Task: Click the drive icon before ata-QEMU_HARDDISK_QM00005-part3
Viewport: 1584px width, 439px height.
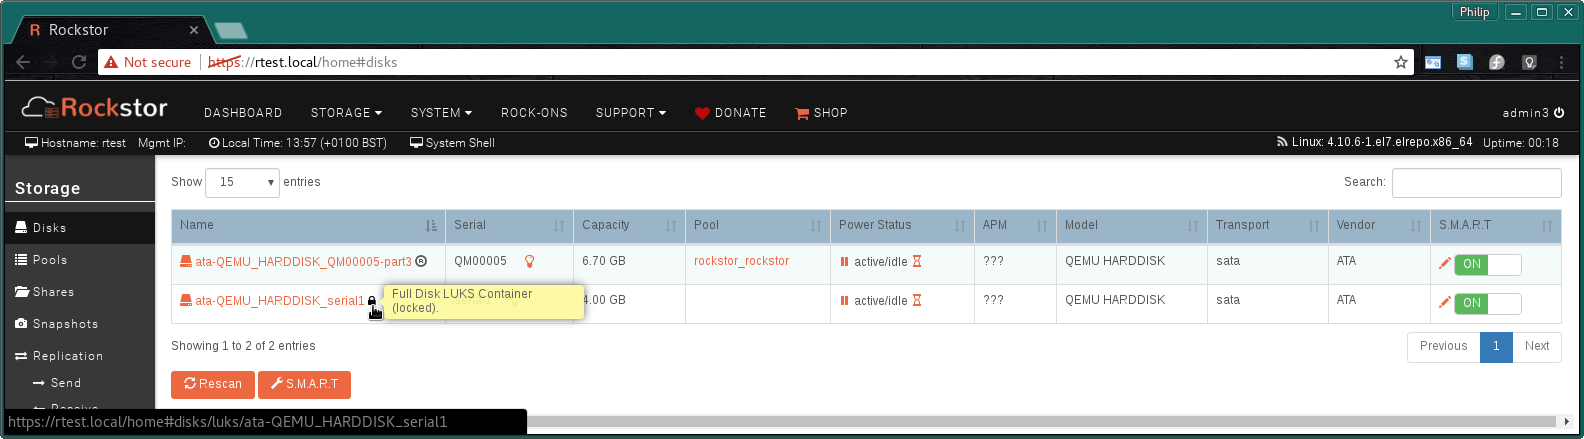Action: click(185, 262)
